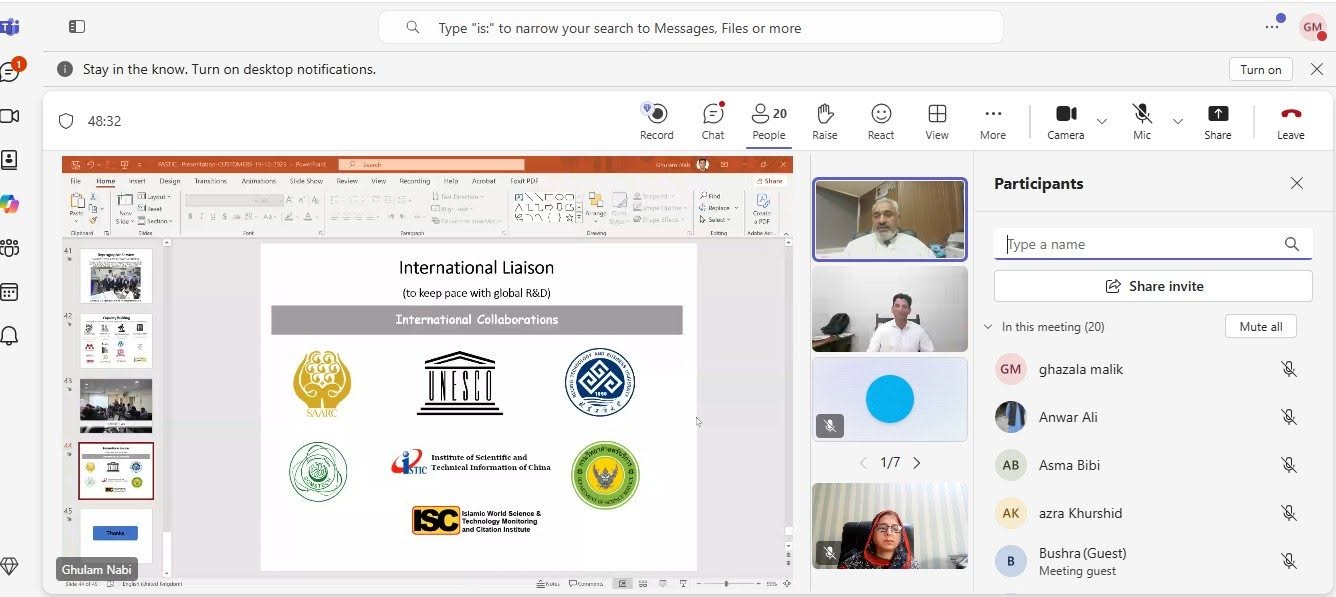
Task: Open the meeting Chat panel
Action: 713,121
